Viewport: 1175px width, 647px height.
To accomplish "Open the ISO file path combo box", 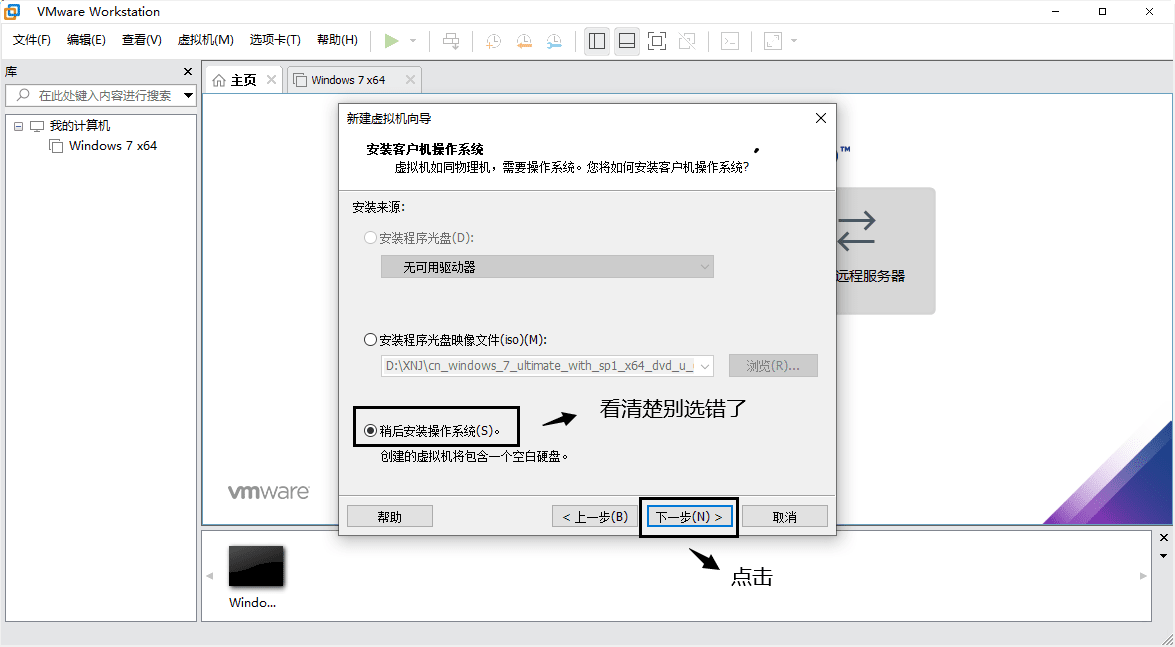I will point(547,366).
